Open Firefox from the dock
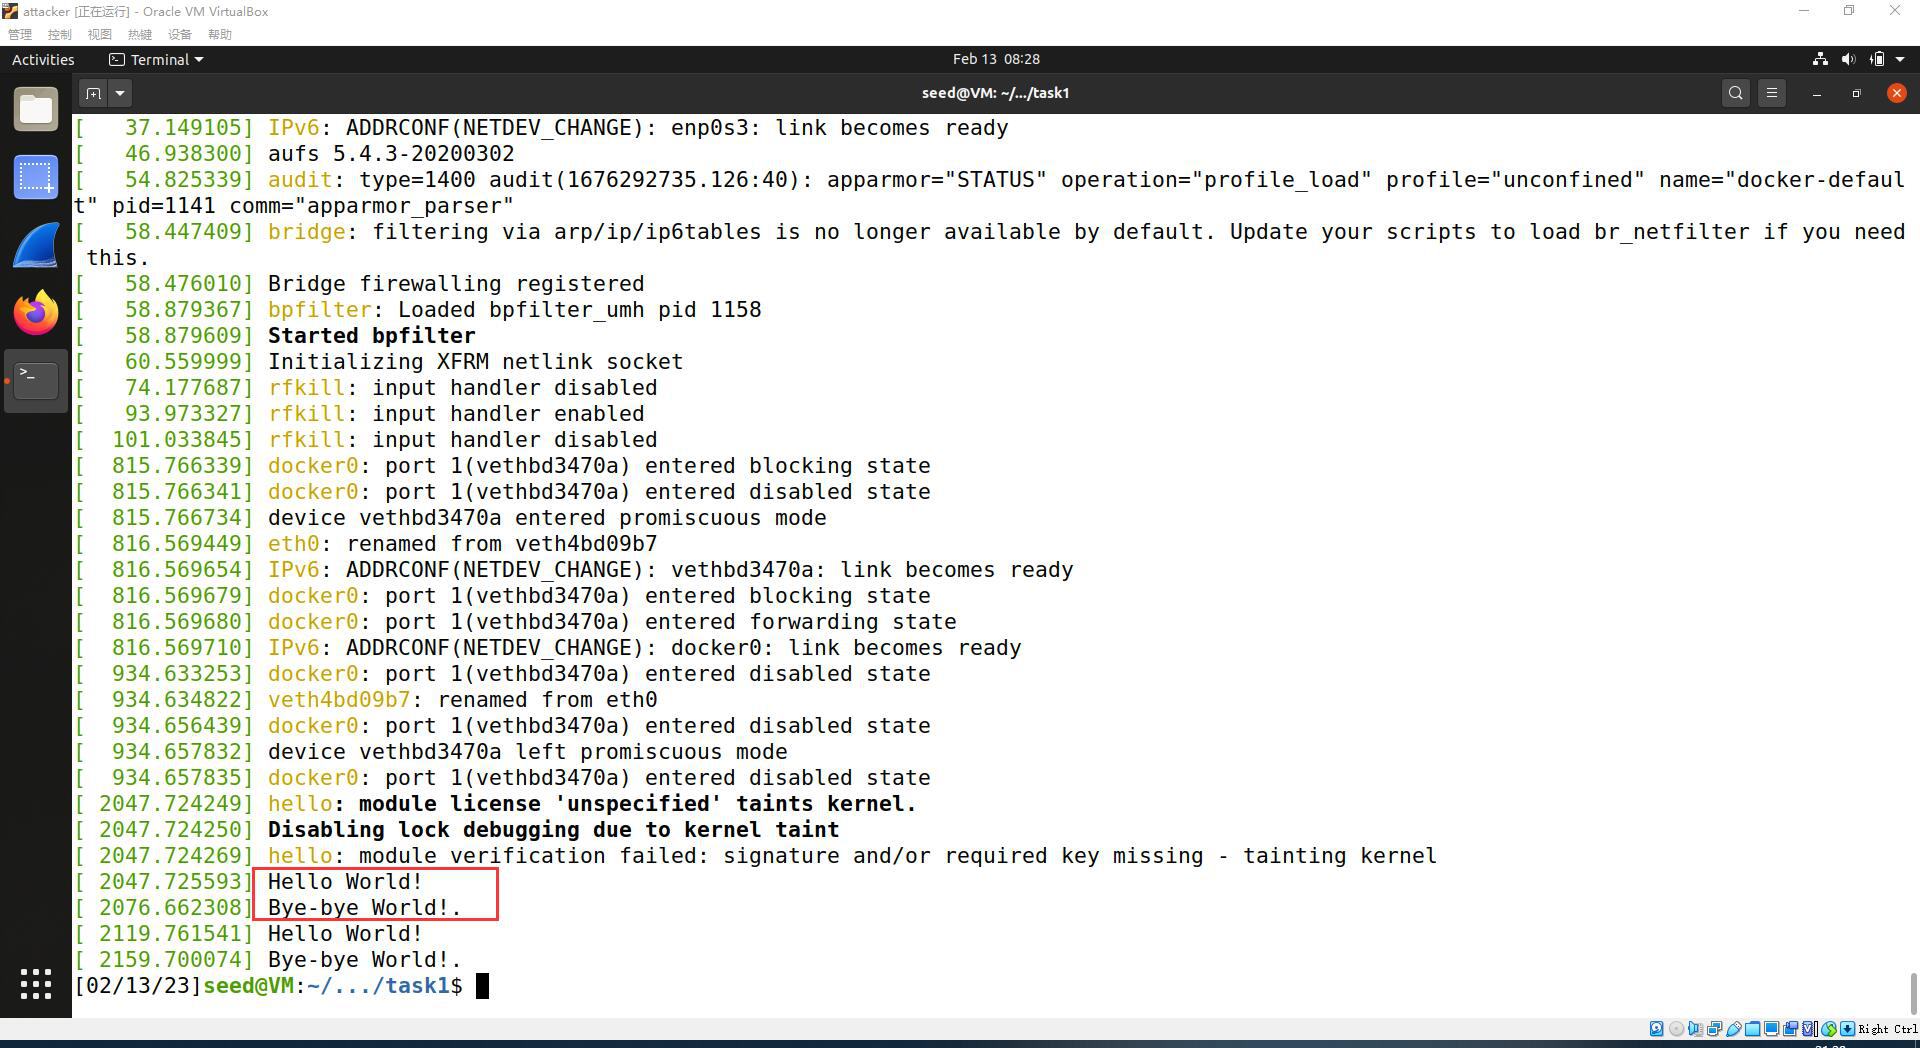Viewport: 1920px width, 1048px height. [36, 313]
